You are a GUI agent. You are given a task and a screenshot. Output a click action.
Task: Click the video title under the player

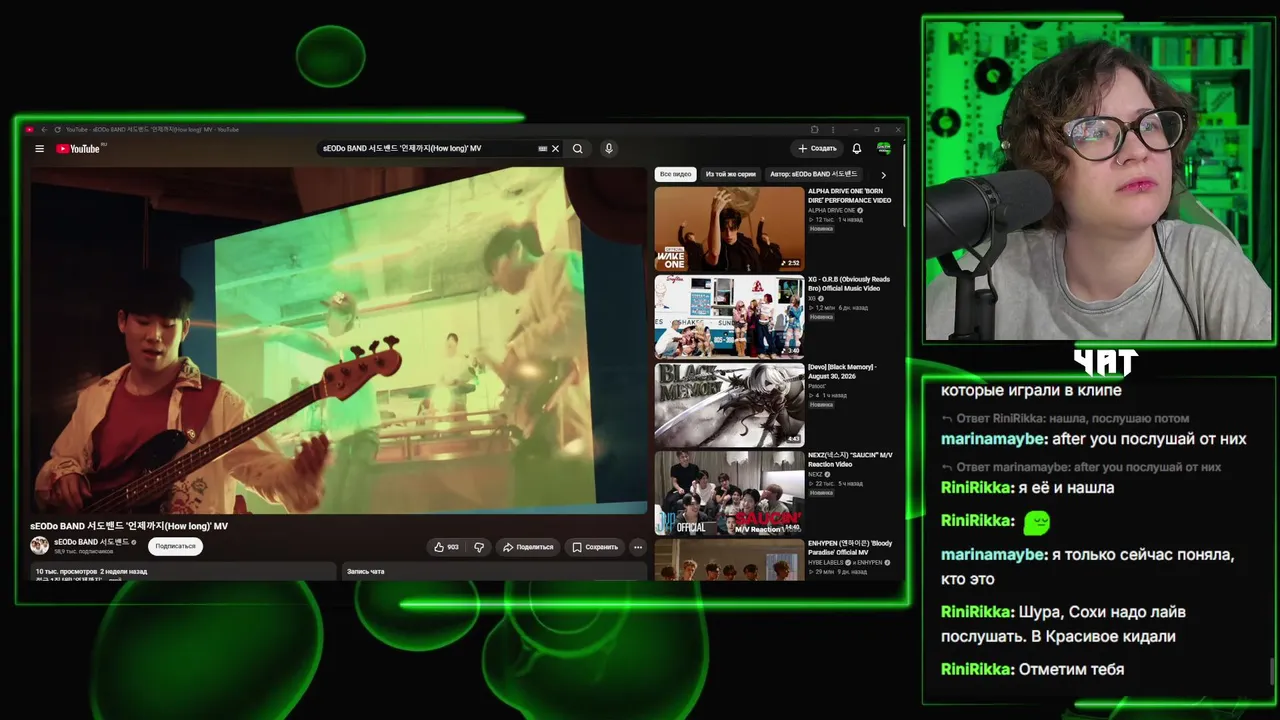click(x=129, y=526)
